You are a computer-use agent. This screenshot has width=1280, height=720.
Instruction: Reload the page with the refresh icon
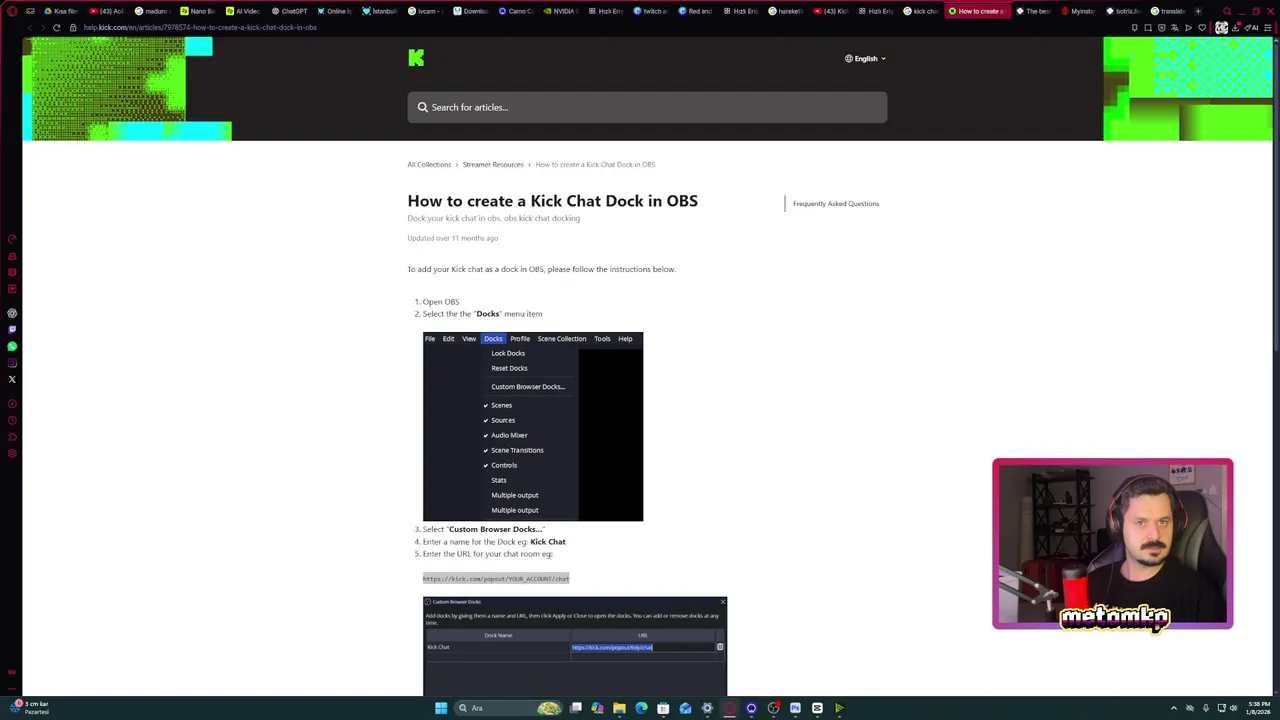click(x=56, y=27)
